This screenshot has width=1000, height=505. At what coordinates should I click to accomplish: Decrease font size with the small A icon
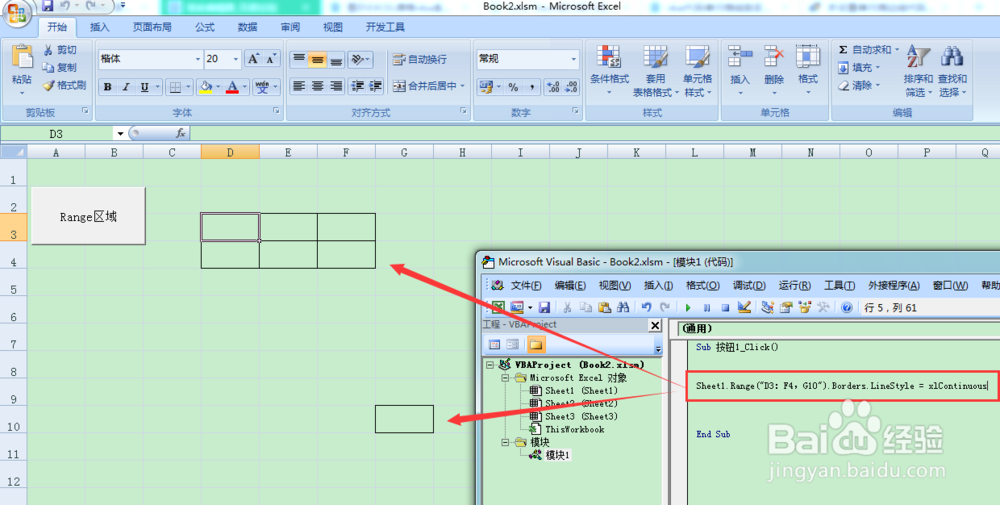(271, 59)
